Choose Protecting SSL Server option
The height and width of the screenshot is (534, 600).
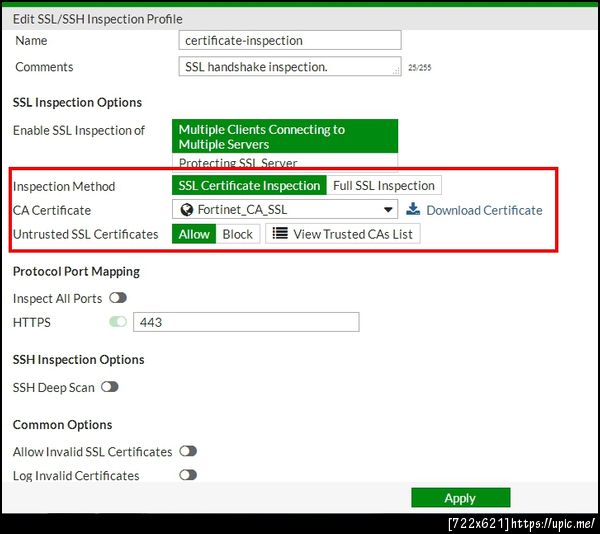point(285,161)
